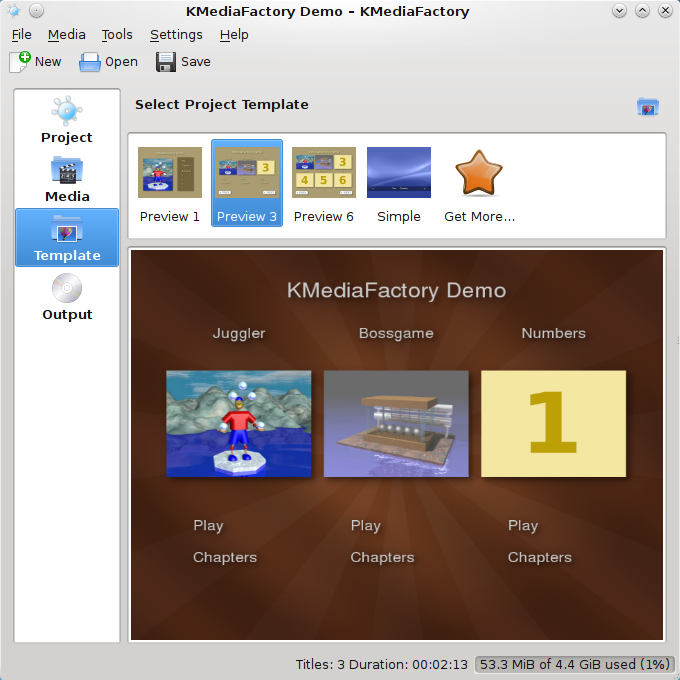The height and width of the screenshot is (680, 680).
Task: Open the Project section in sidebar
Action: coord(67,120)
